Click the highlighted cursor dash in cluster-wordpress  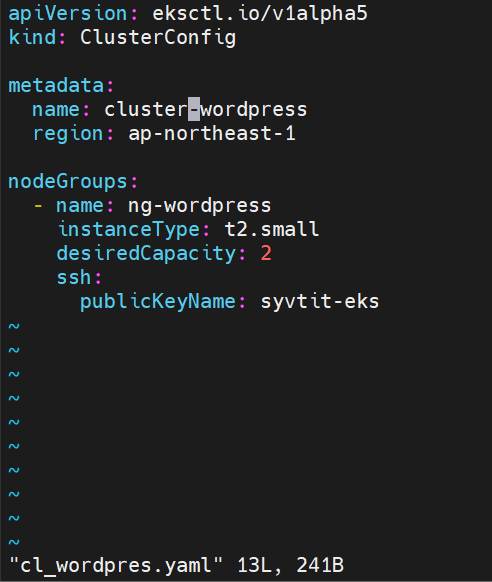tap(194, 109)
